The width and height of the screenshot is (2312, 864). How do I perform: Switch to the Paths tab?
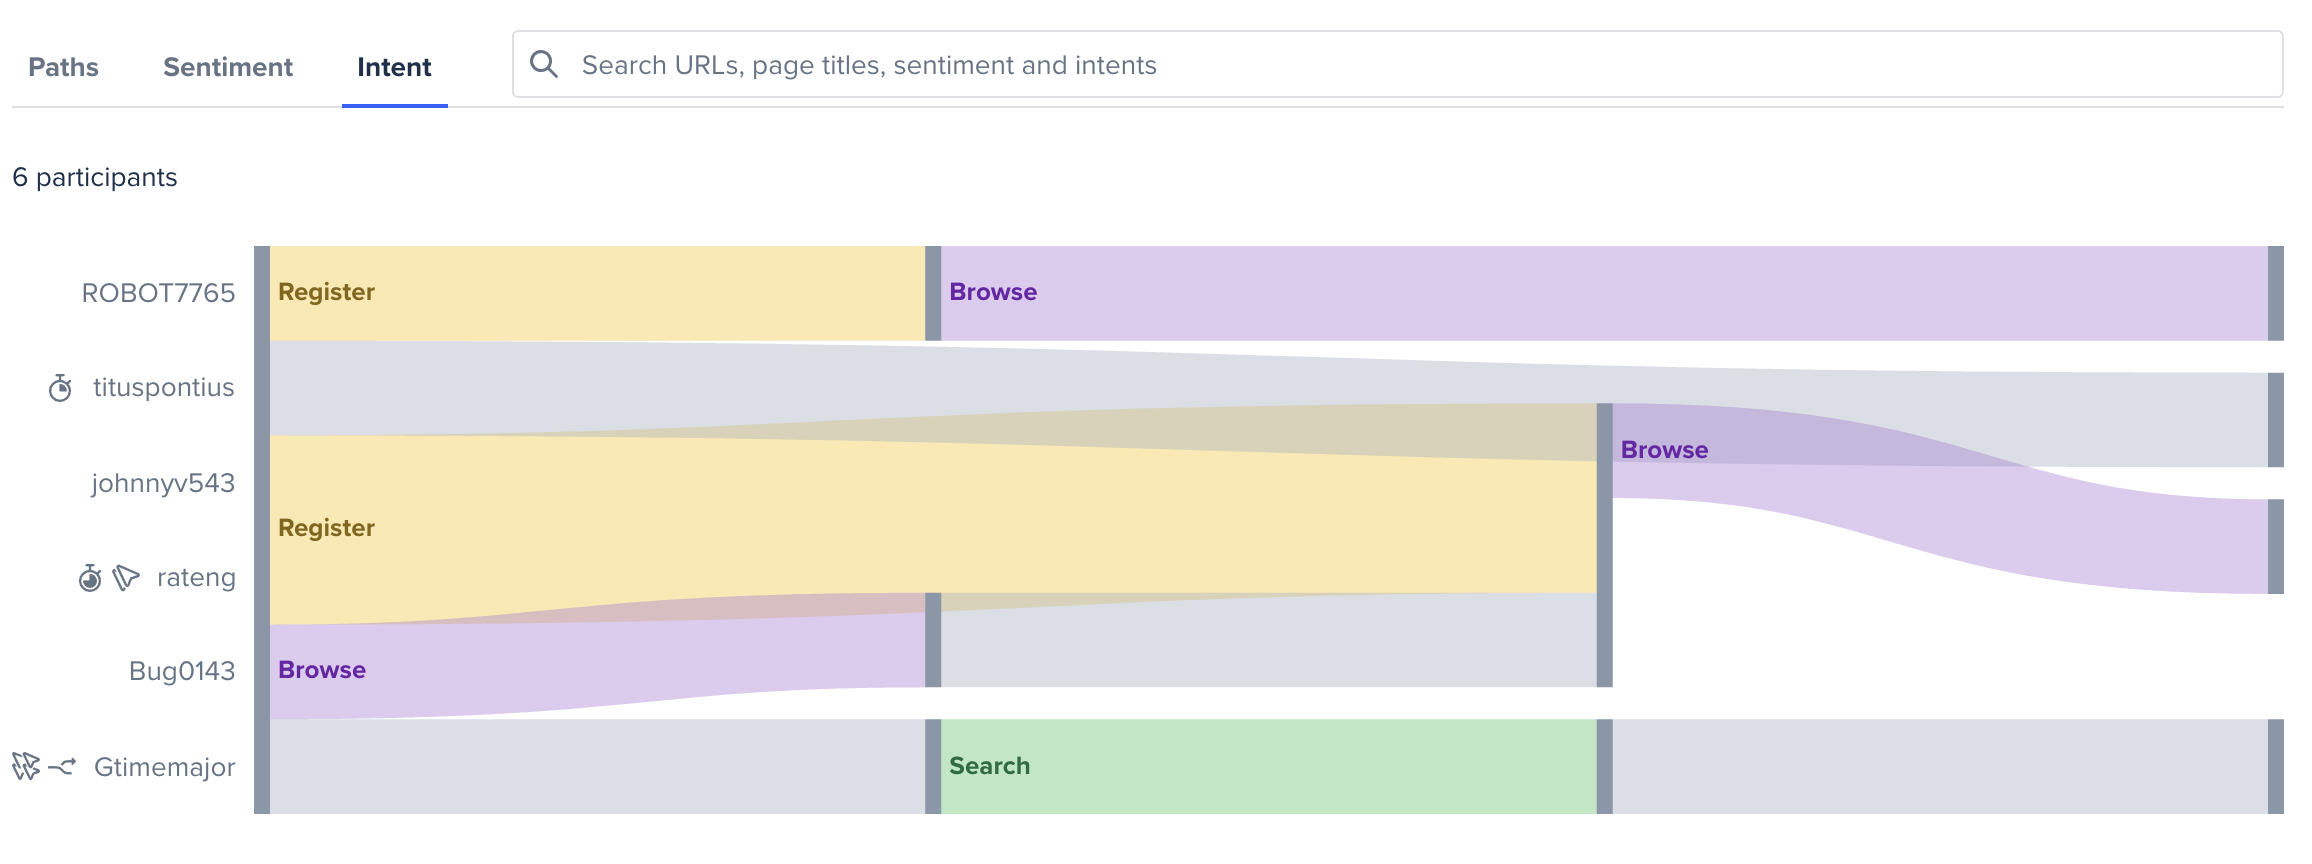point(63,67)
